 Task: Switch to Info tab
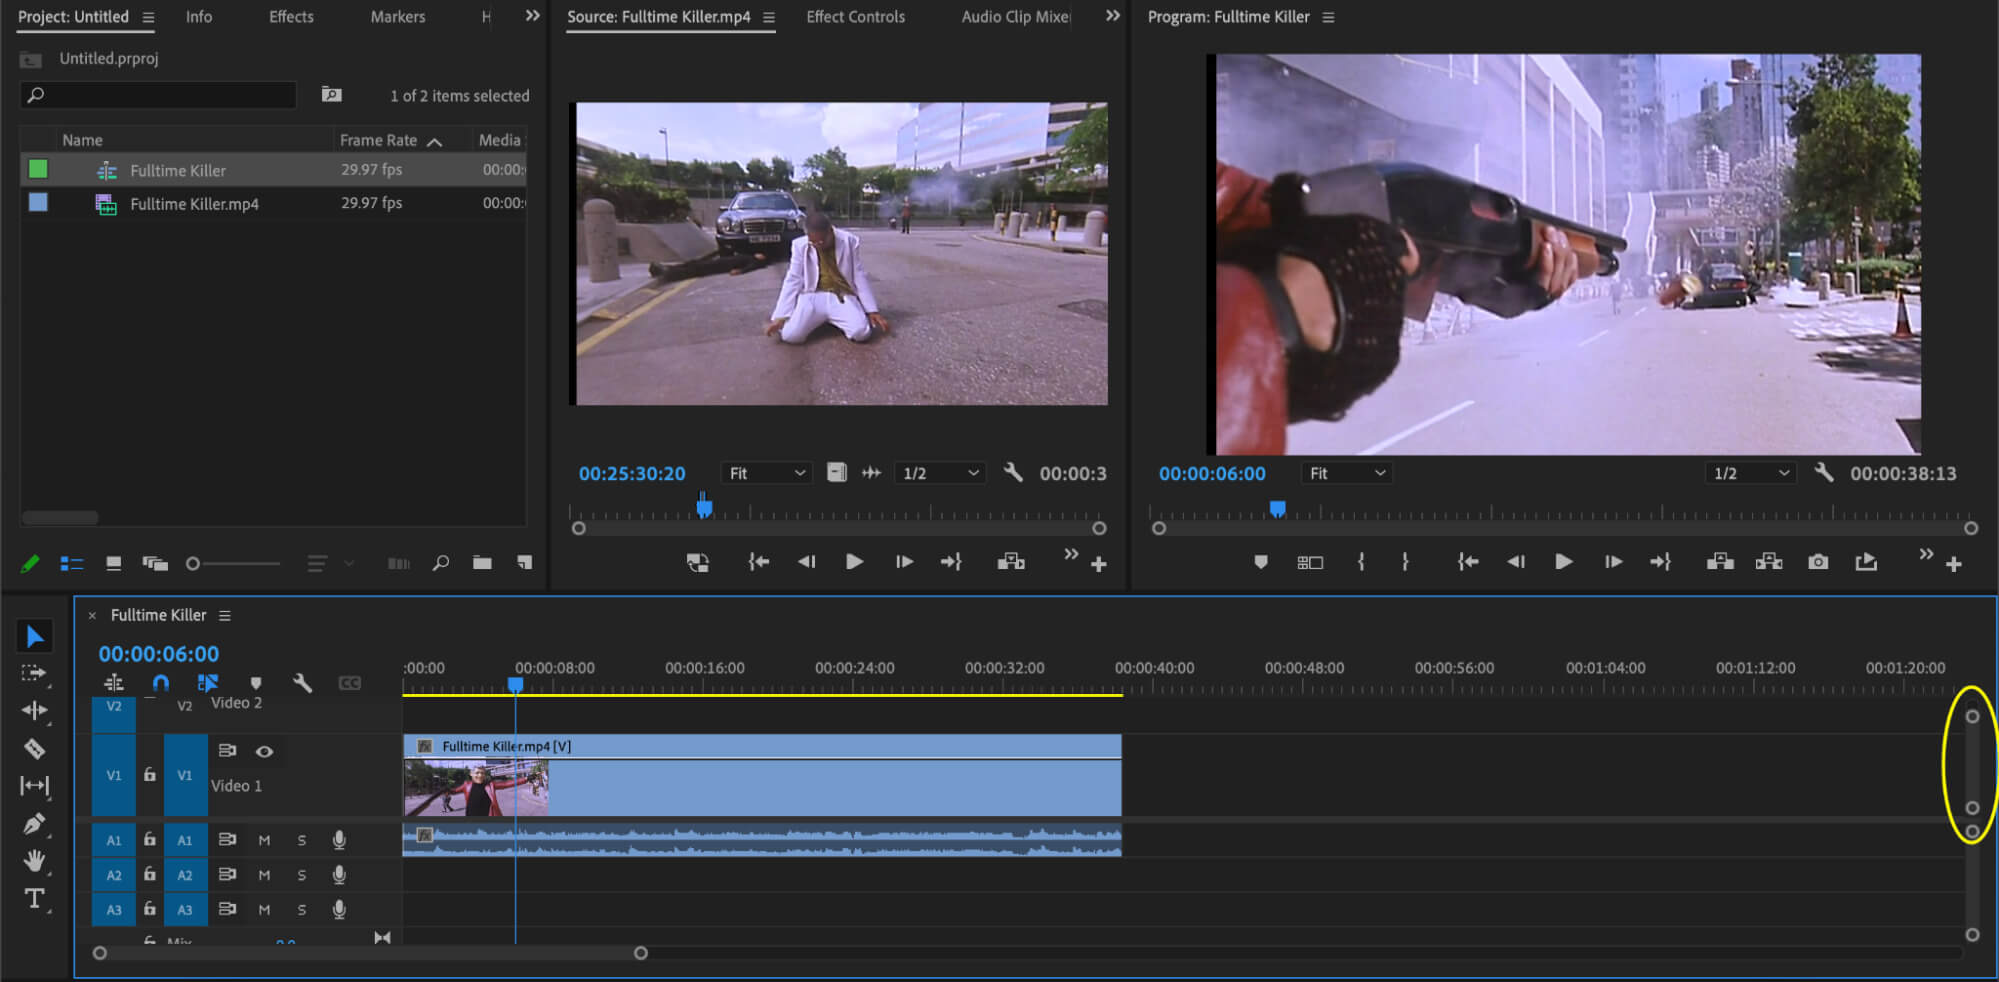click(x=199, y=16)
